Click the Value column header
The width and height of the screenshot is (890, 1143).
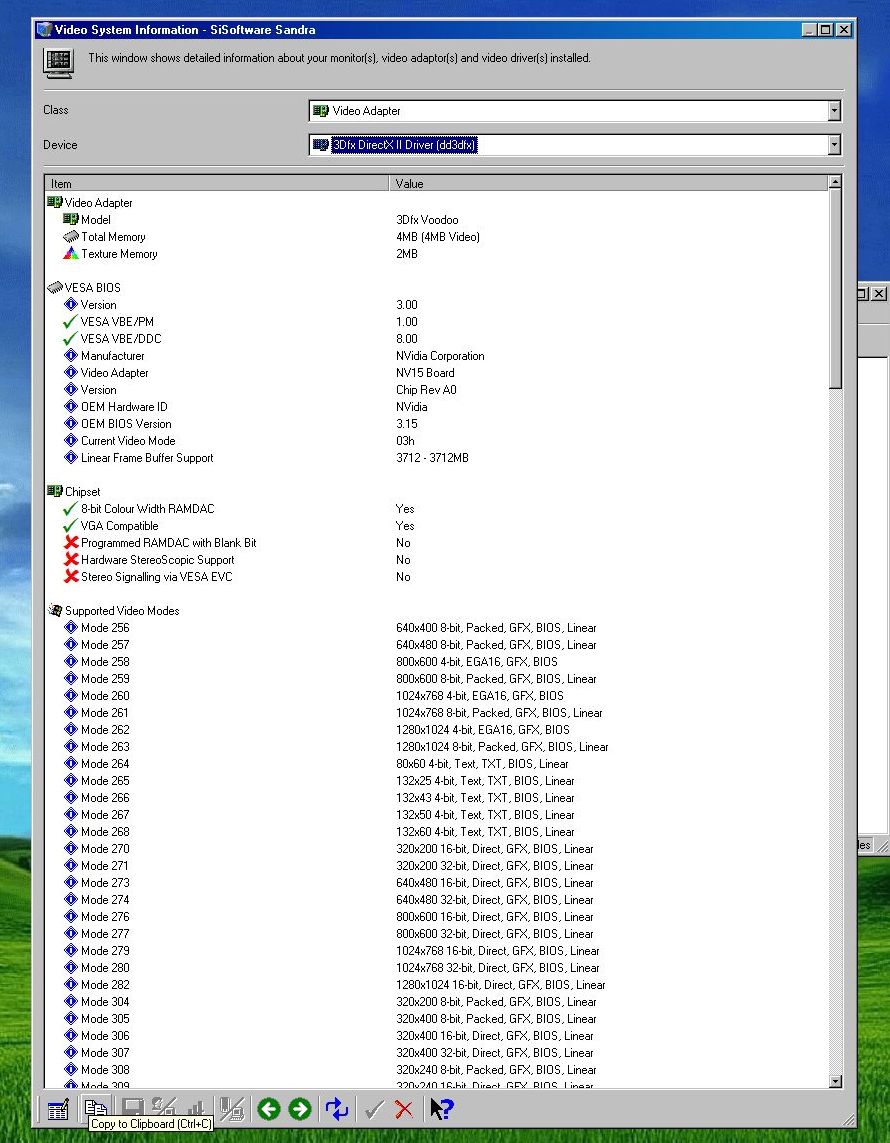point(609,184)
